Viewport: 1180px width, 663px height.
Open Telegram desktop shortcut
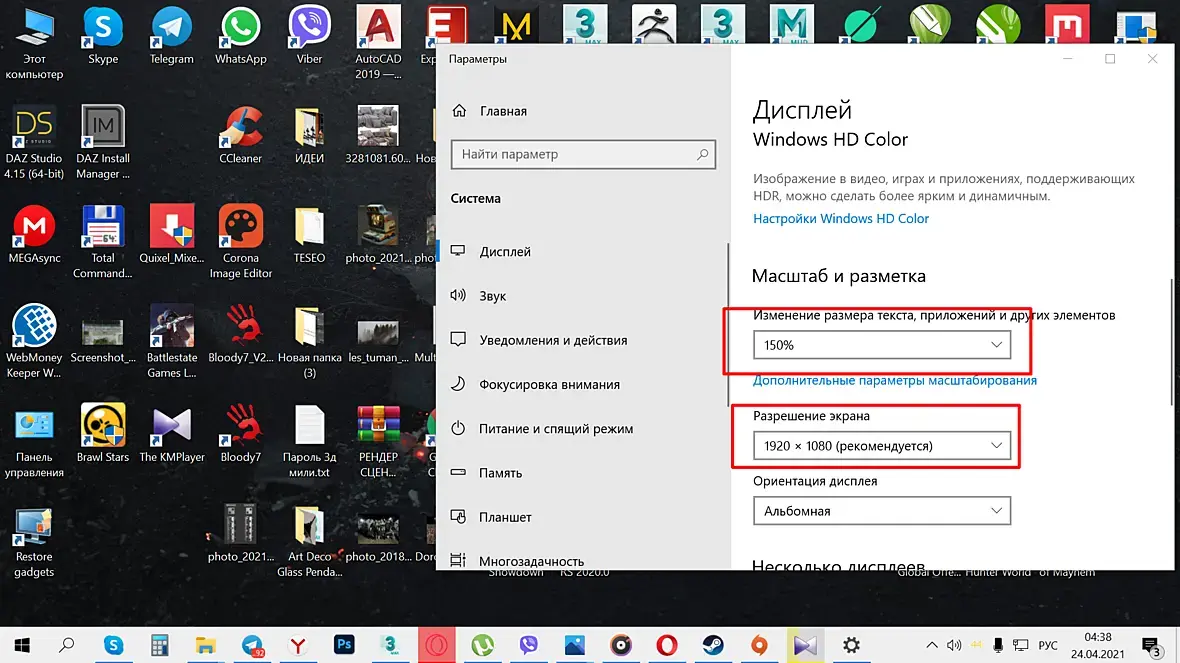(172, 36)
